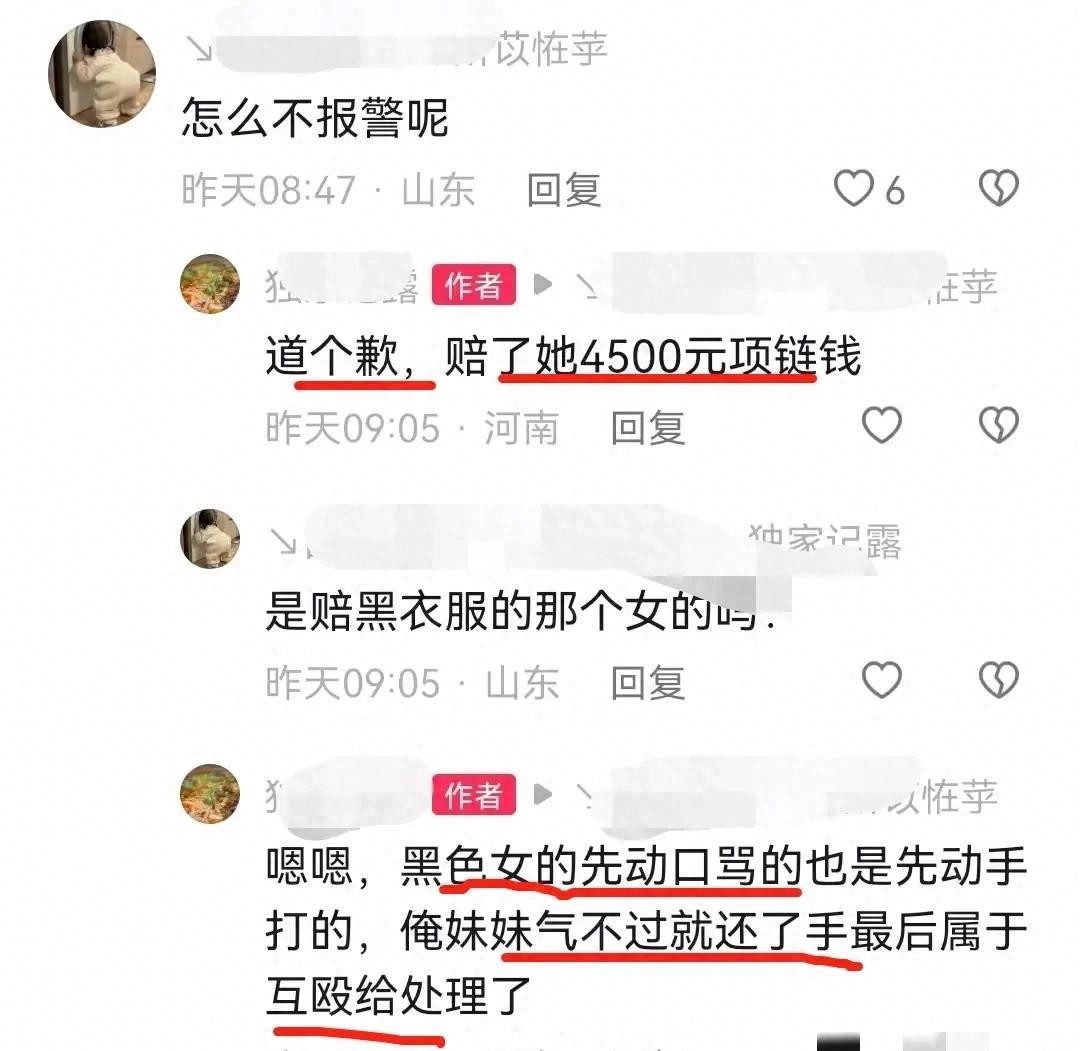
Task: Open 独家记露 username in third comment
Action: [824, 541]
